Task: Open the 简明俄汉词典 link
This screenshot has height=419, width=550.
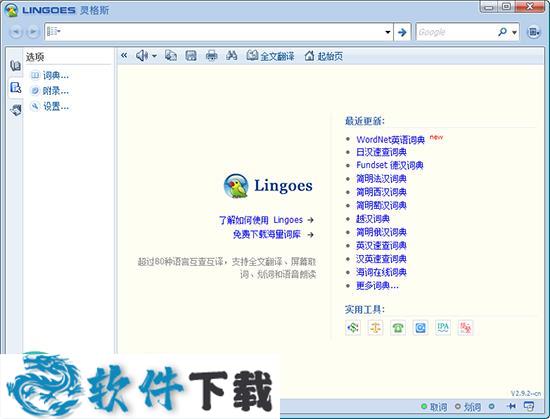Action: [381, 232]
